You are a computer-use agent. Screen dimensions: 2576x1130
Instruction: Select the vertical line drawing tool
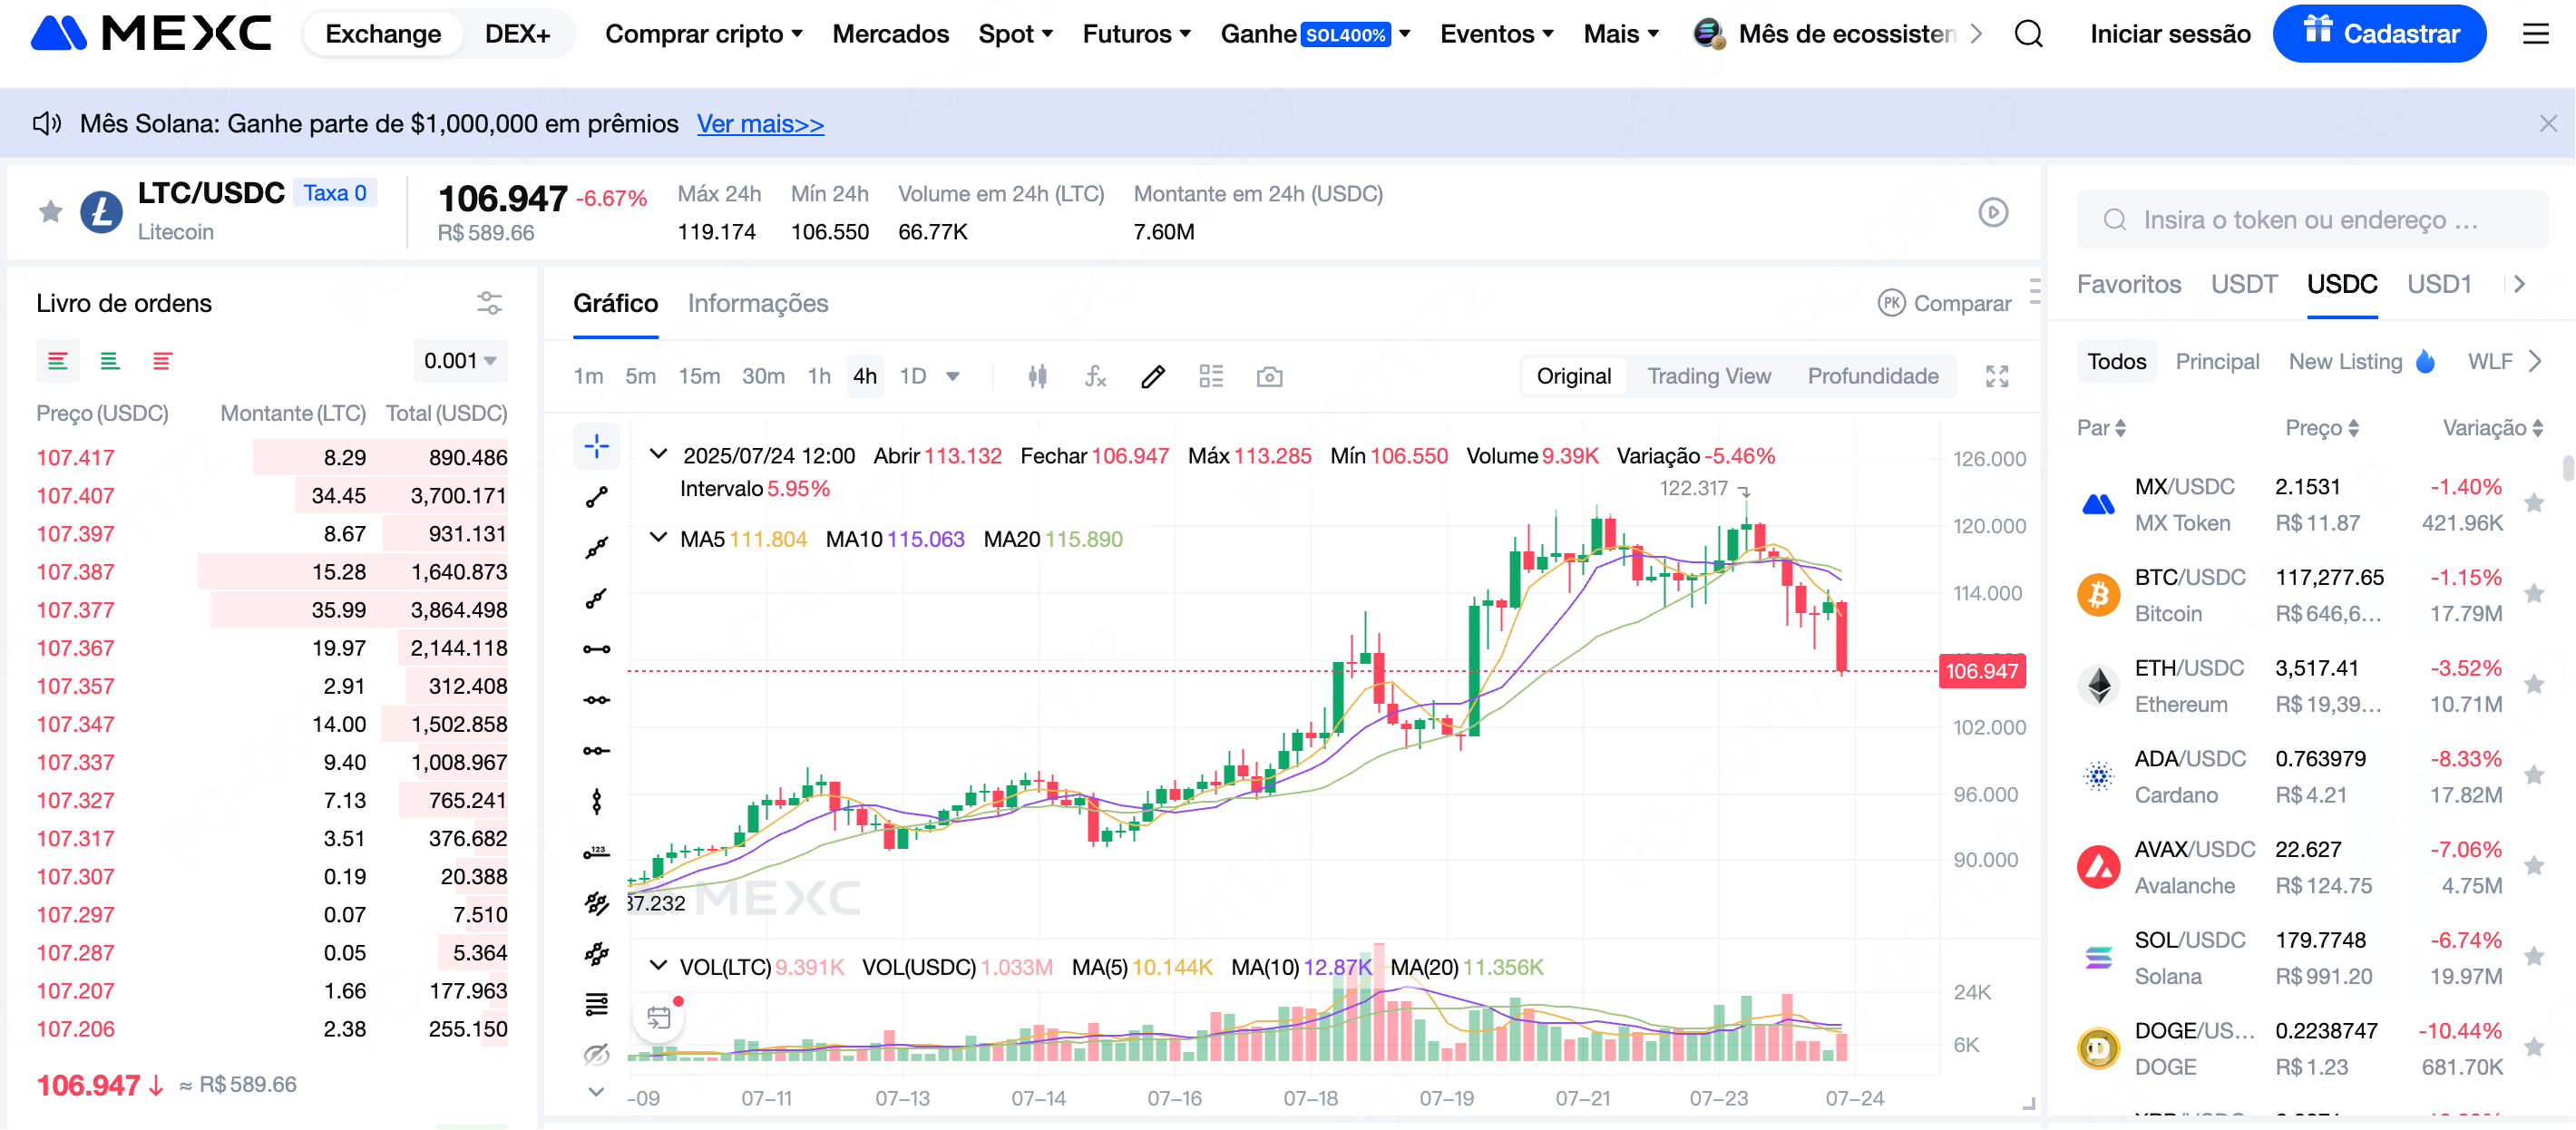tap(597, 802)
